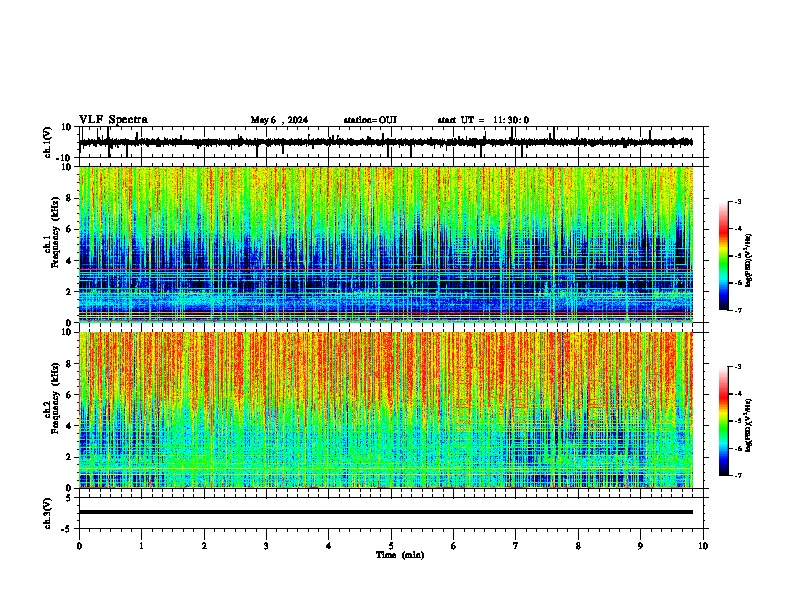Click the date text "May 6 , 2024"

pos(279,120)
